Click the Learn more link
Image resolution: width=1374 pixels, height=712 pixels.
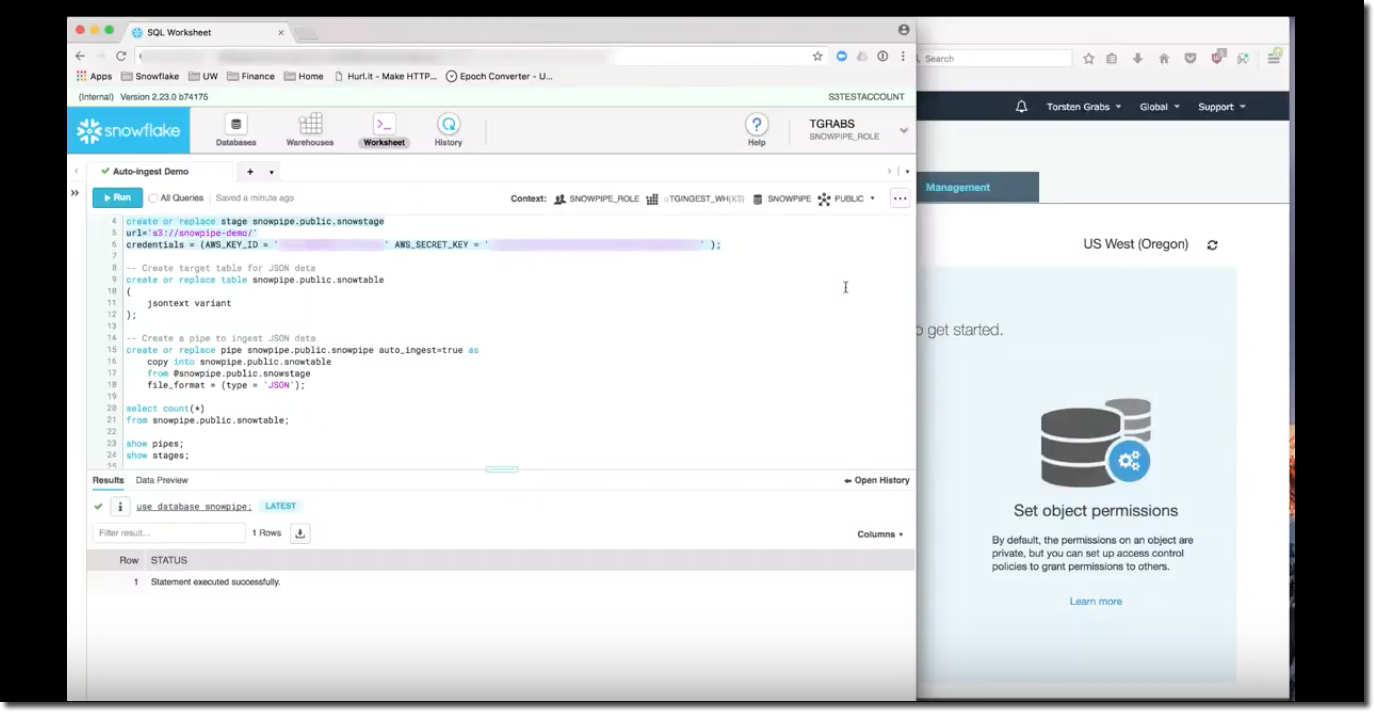pyautogui.click(x=1096, y=601)
